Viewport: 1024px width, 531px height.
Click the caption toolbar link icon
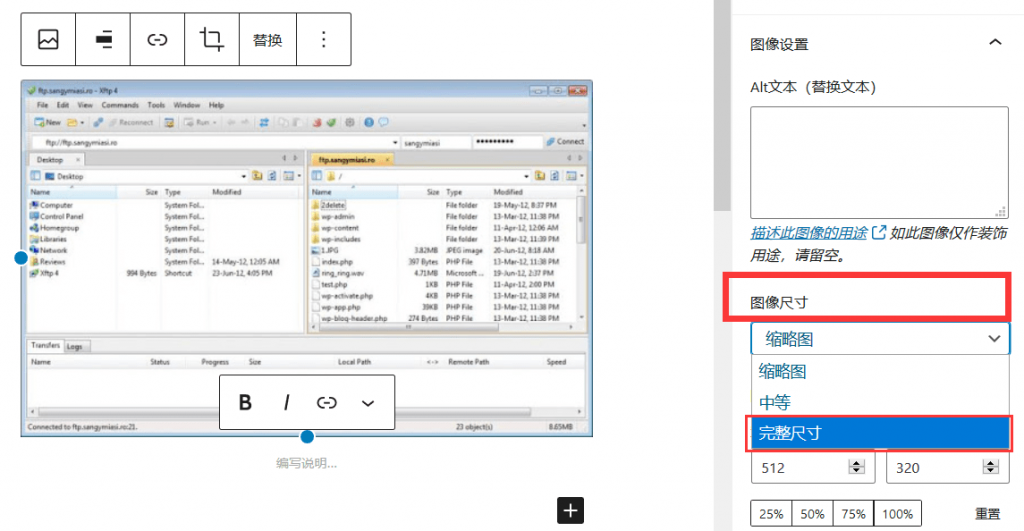(x=327, y=402)
